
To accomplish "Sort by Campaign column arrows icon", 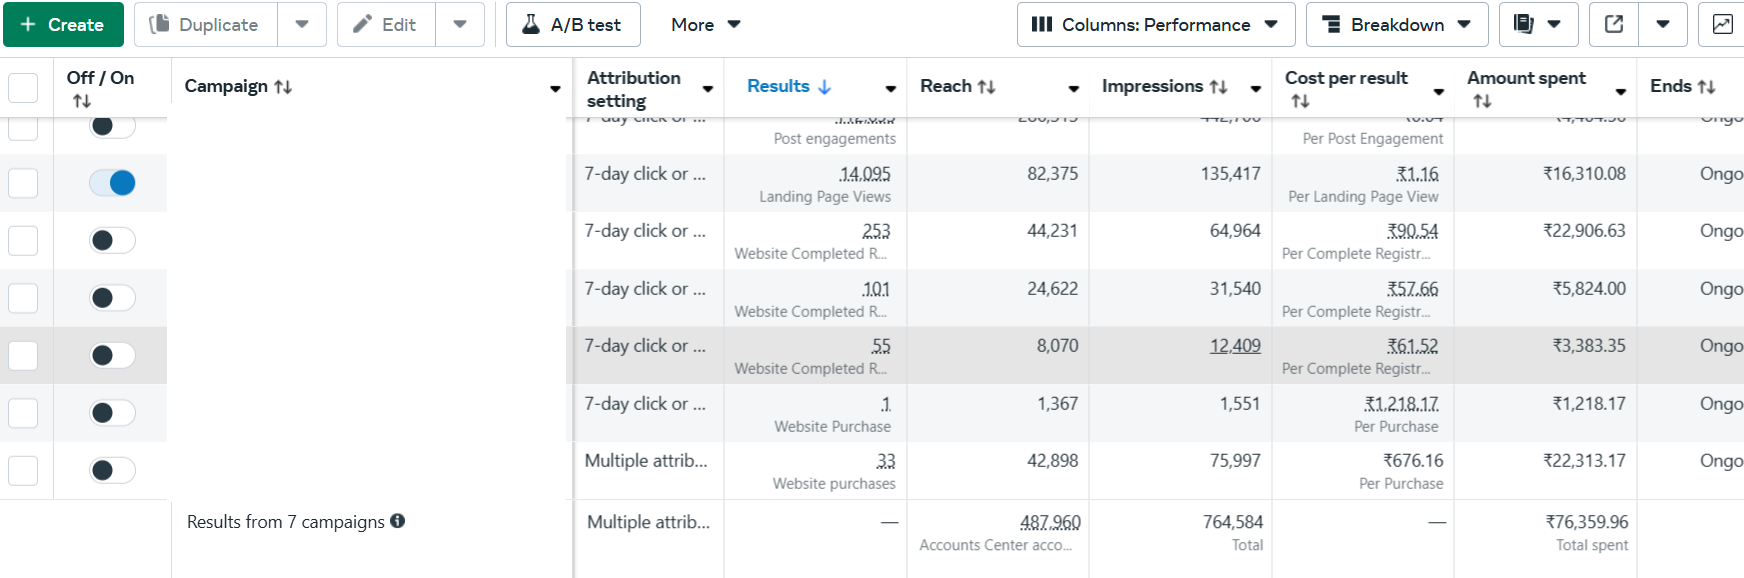I will click(x=283, y=87).
